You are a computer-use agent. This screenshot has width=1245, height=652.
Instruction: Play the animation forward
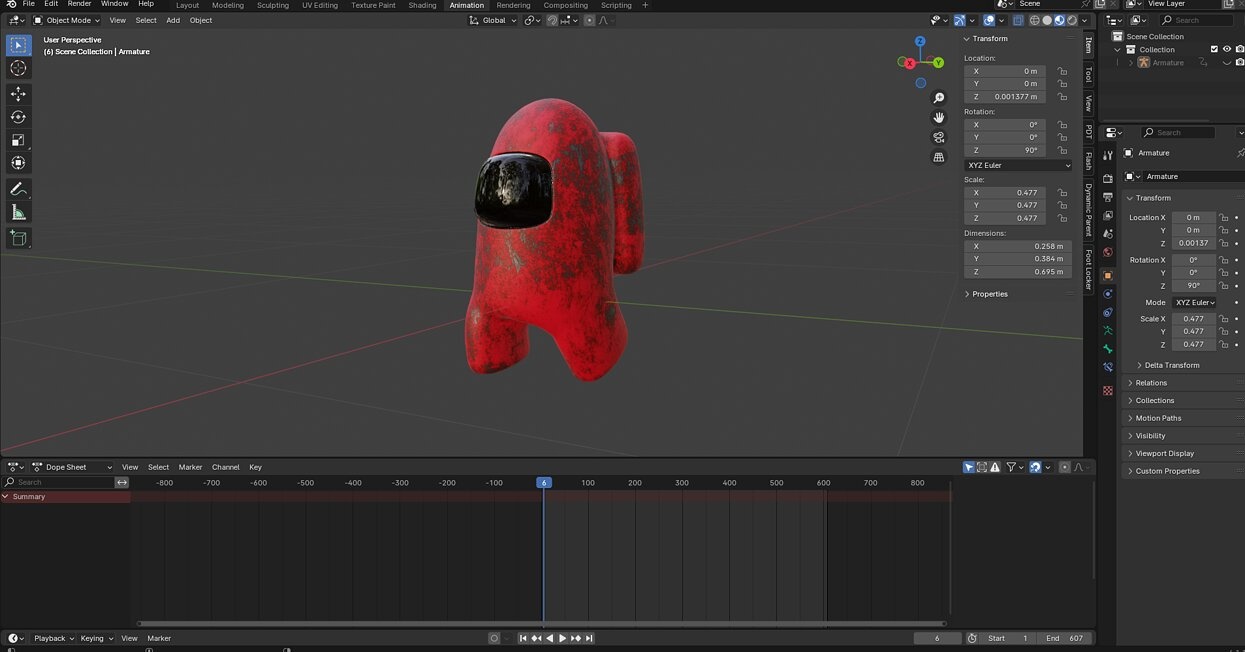562,638
